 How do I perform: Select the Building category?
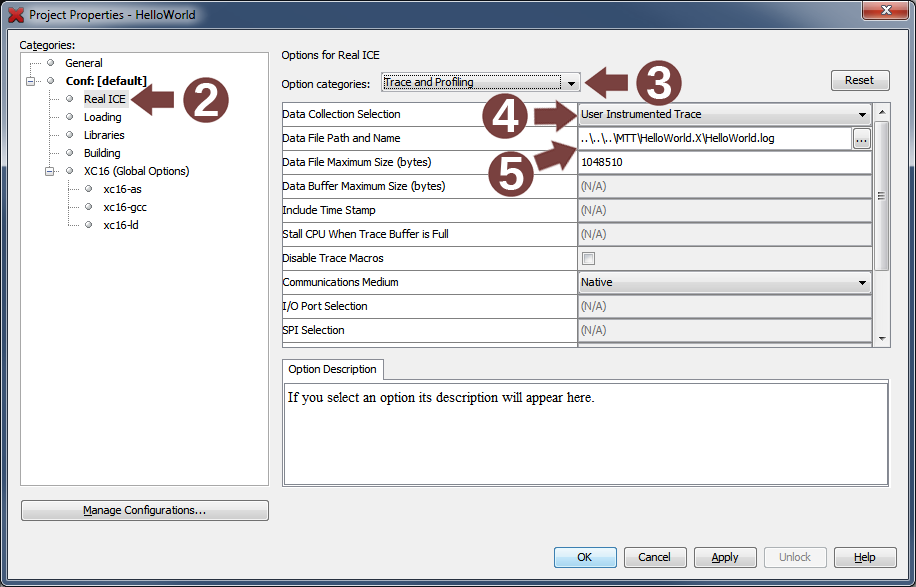[x=102, y=153]
